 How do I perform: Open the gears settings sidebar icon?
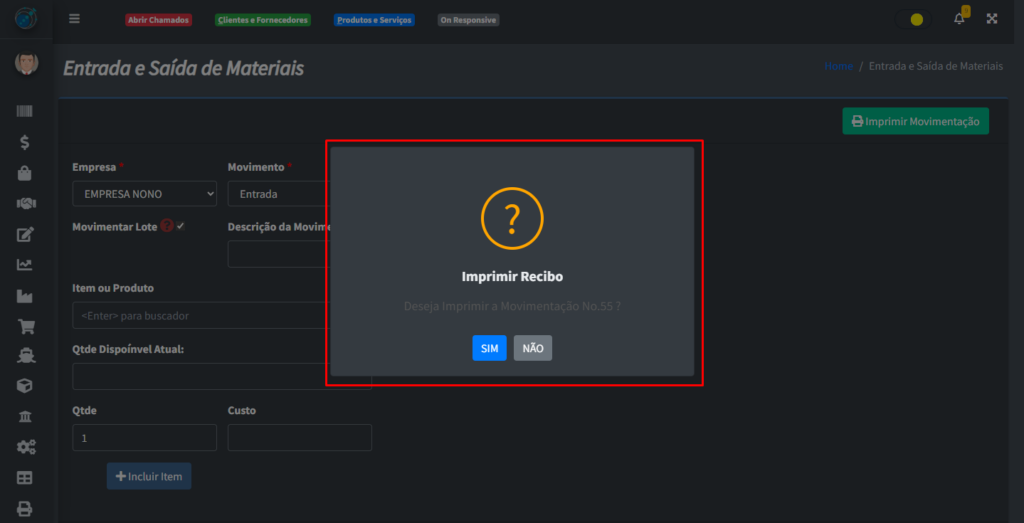click(x=25, y=447)
